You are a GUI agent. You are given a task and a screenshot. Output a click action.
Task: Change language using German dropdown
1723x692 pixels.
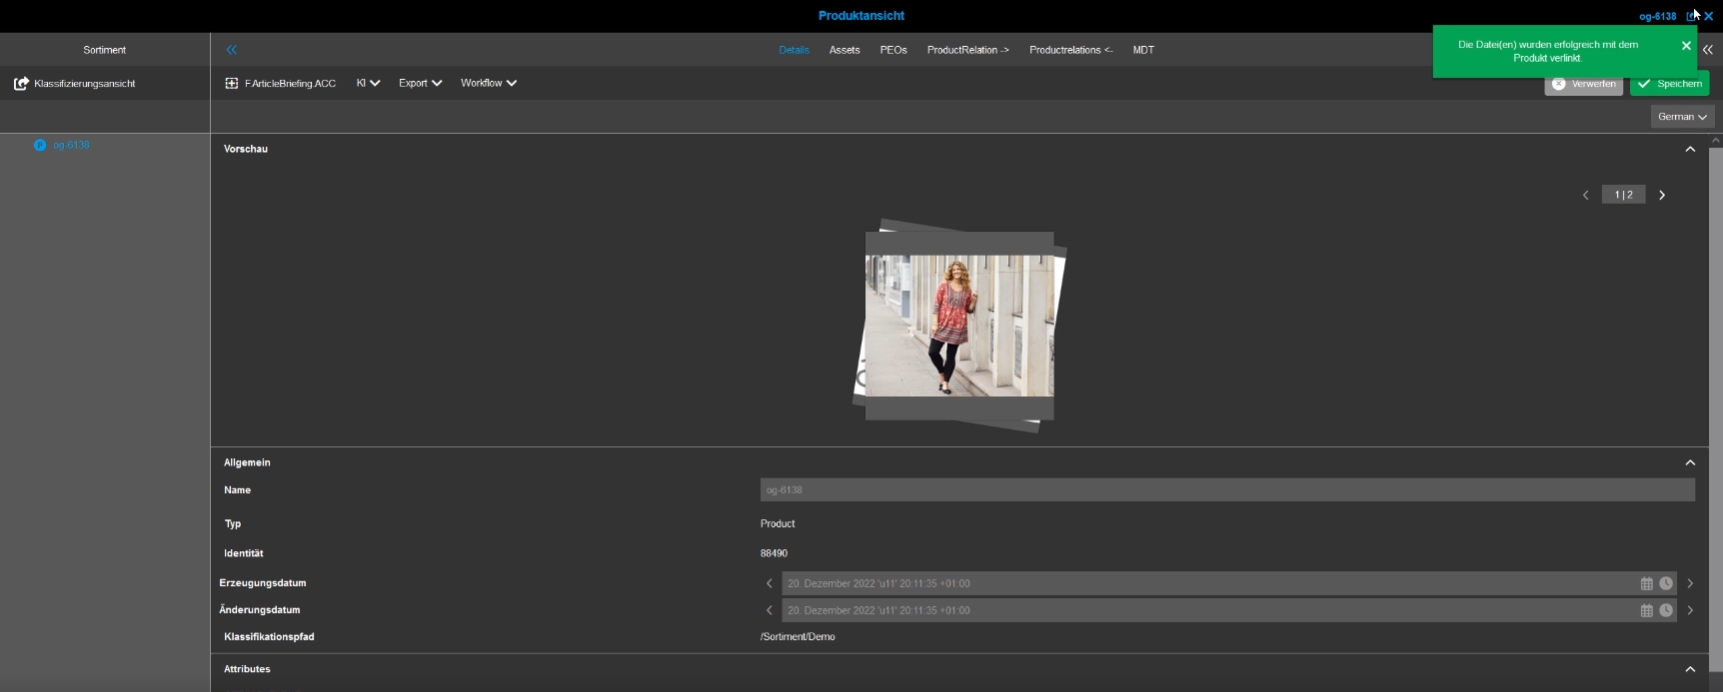click(1682, 117)
